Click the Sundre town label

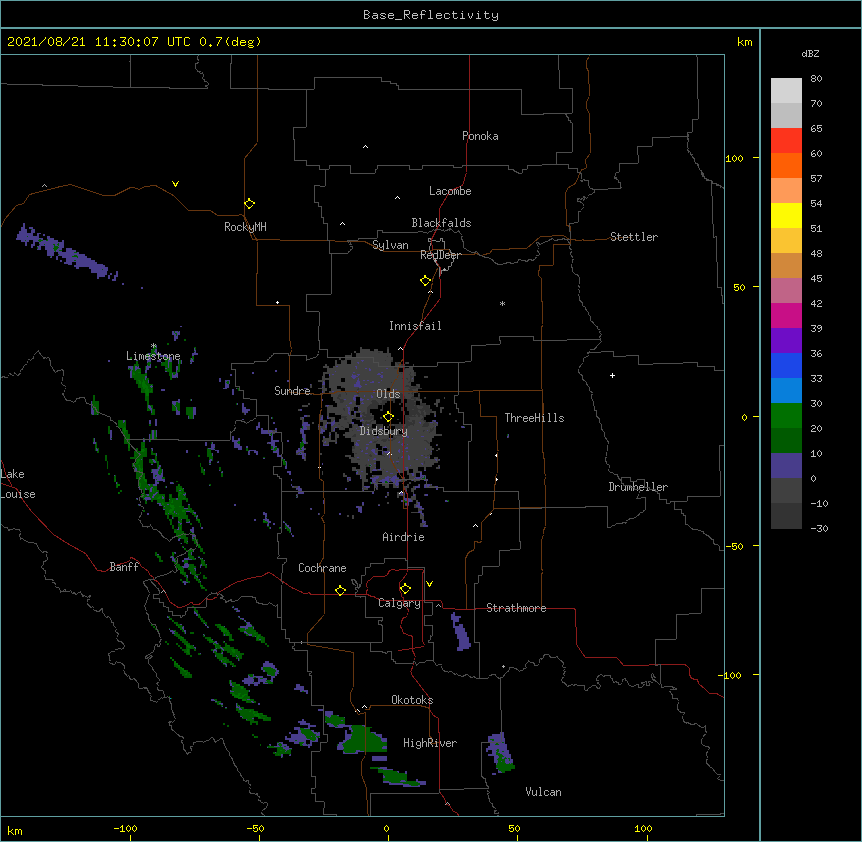pos(292,391)
